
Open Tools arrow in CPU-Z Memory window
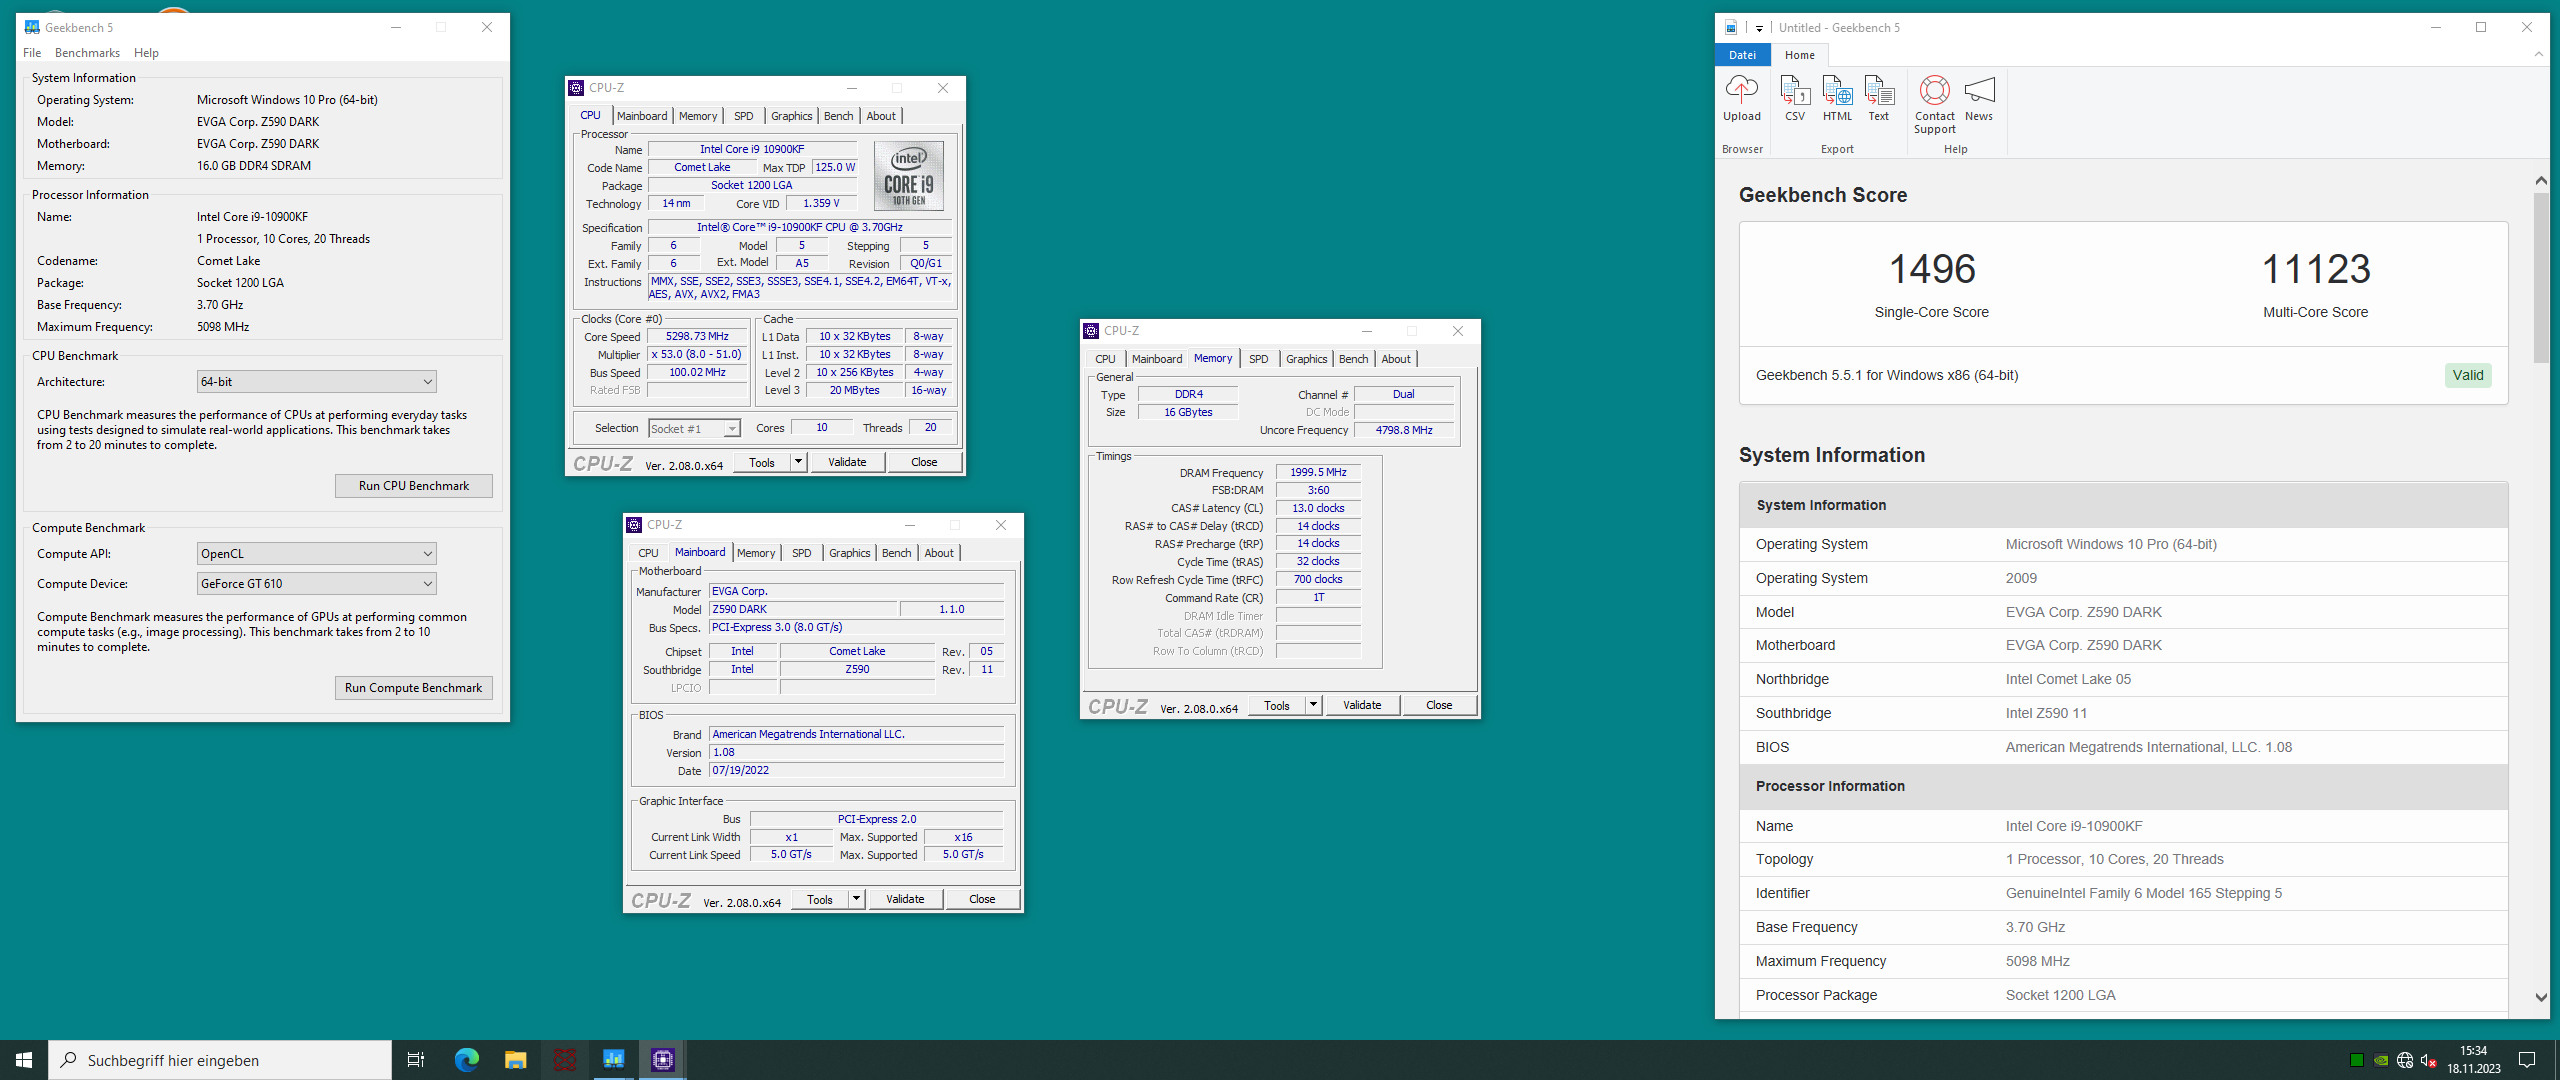click(1313, 705)
